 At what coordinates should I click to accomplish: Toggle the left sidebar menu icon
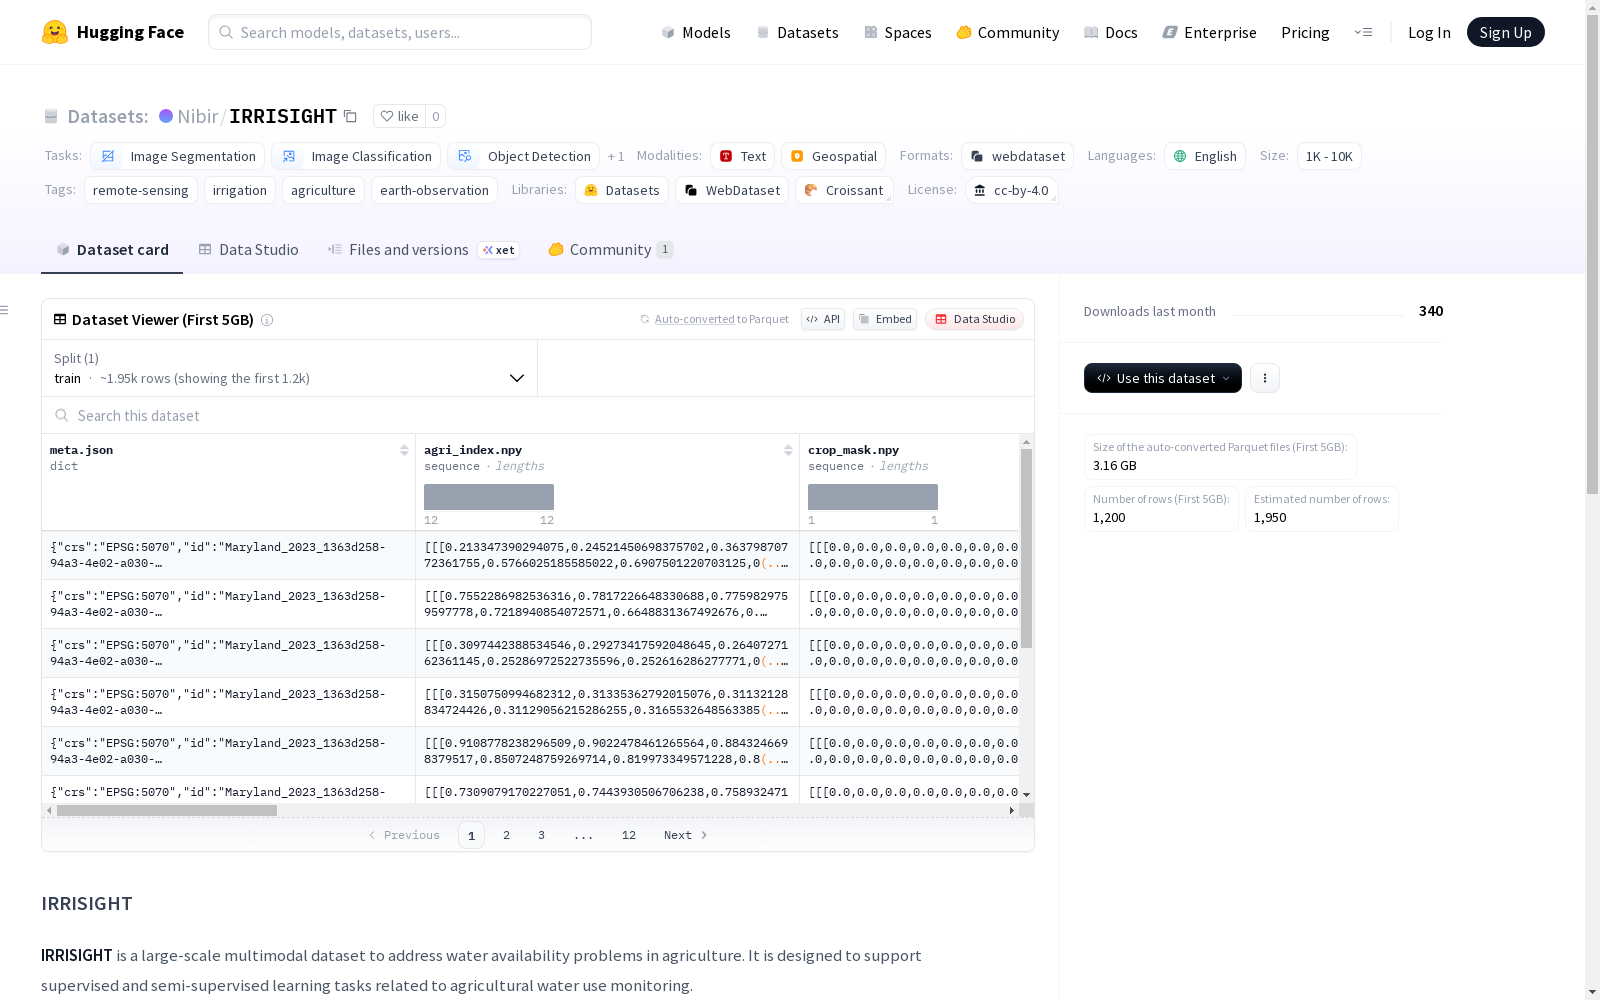pos(5,310)
